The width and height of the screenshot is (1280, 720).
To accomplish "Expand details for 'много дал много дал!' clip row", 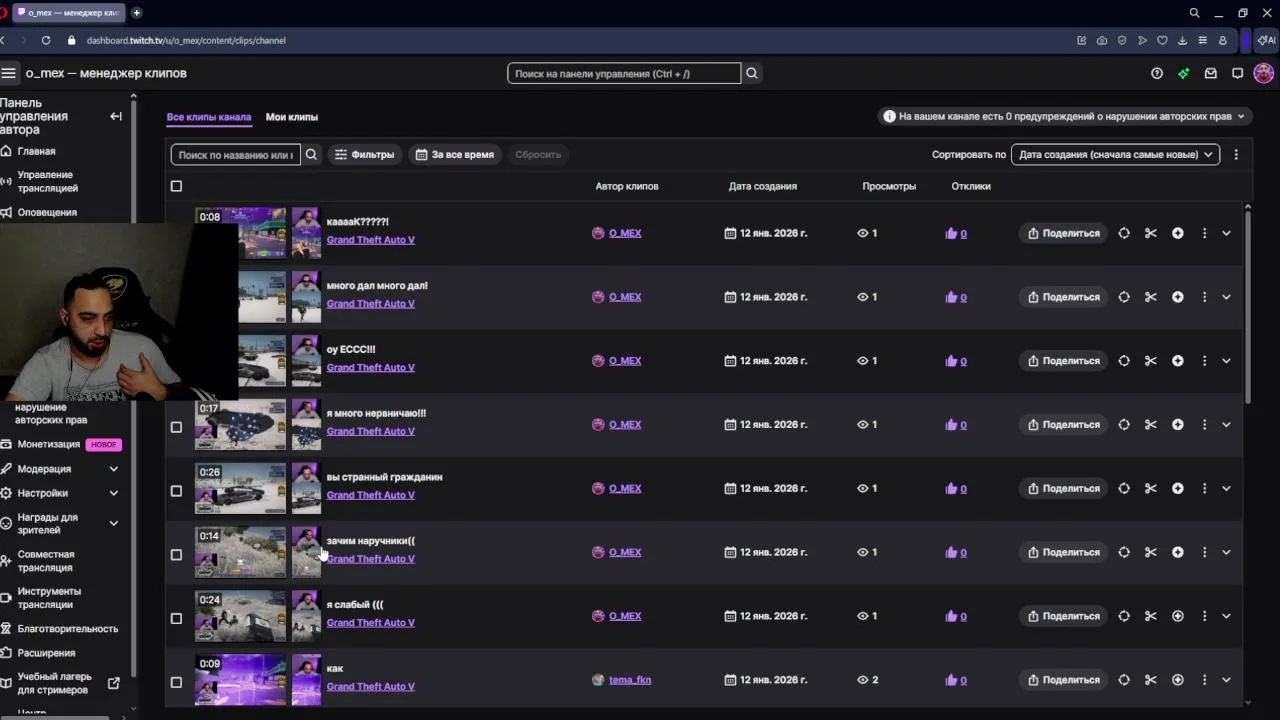I will (x=1227, y=297).
